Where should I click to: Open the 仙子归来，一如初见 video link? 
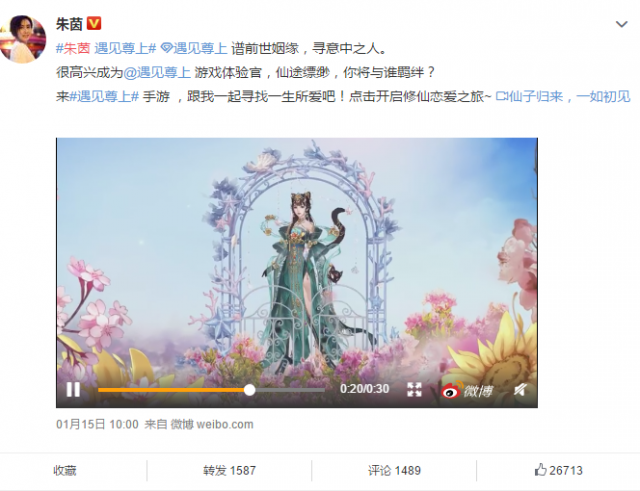tap(563, 96)
